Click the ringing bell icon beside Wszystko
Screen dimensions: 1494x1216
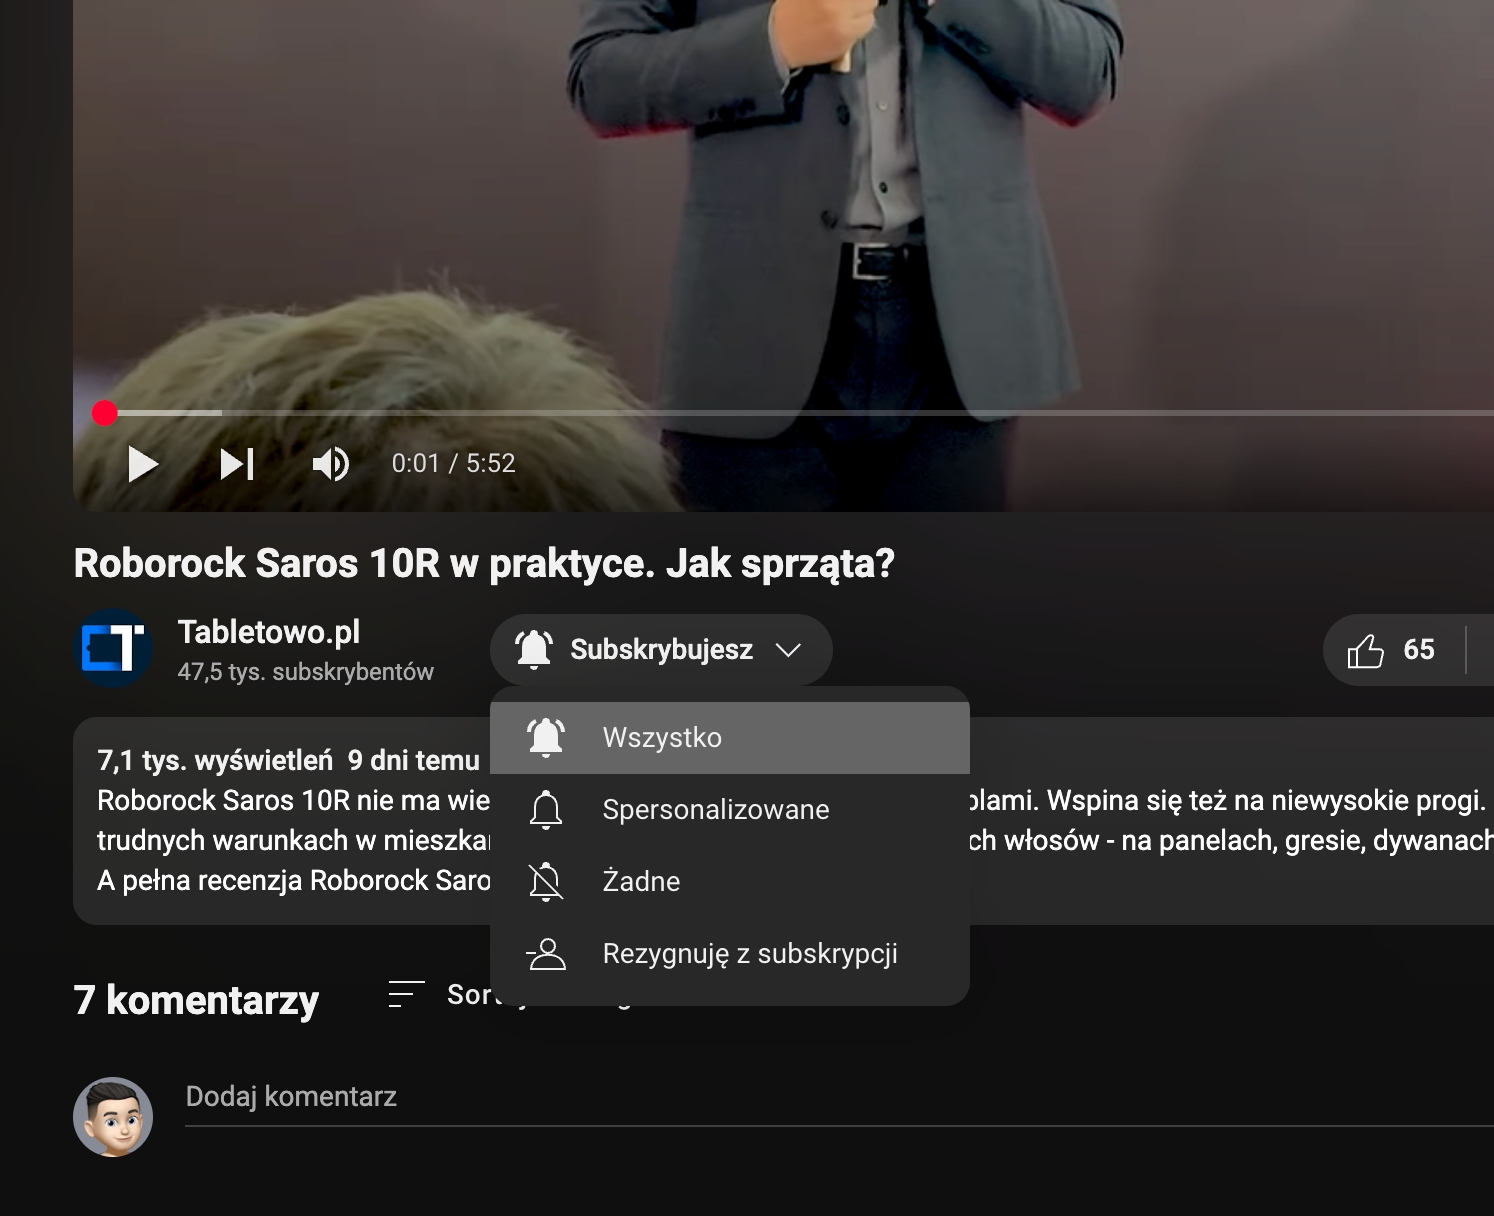pyautogui.click(x=546, y=738)
